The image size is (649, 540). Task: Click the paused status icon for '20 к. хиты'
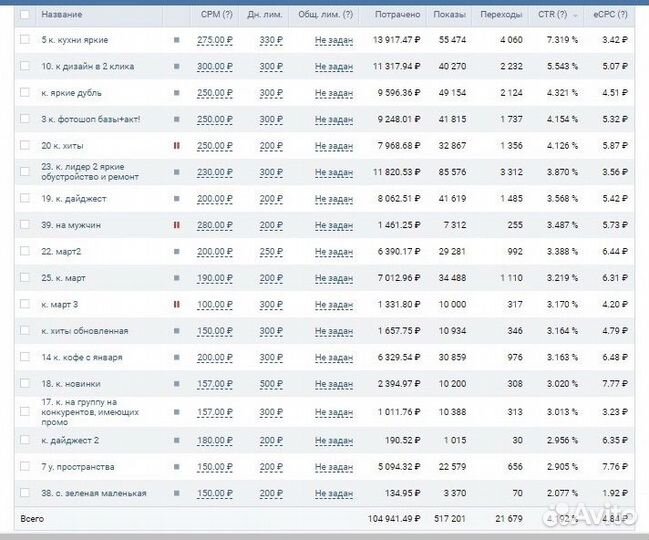pyautogui.click(x=177, y=145)
